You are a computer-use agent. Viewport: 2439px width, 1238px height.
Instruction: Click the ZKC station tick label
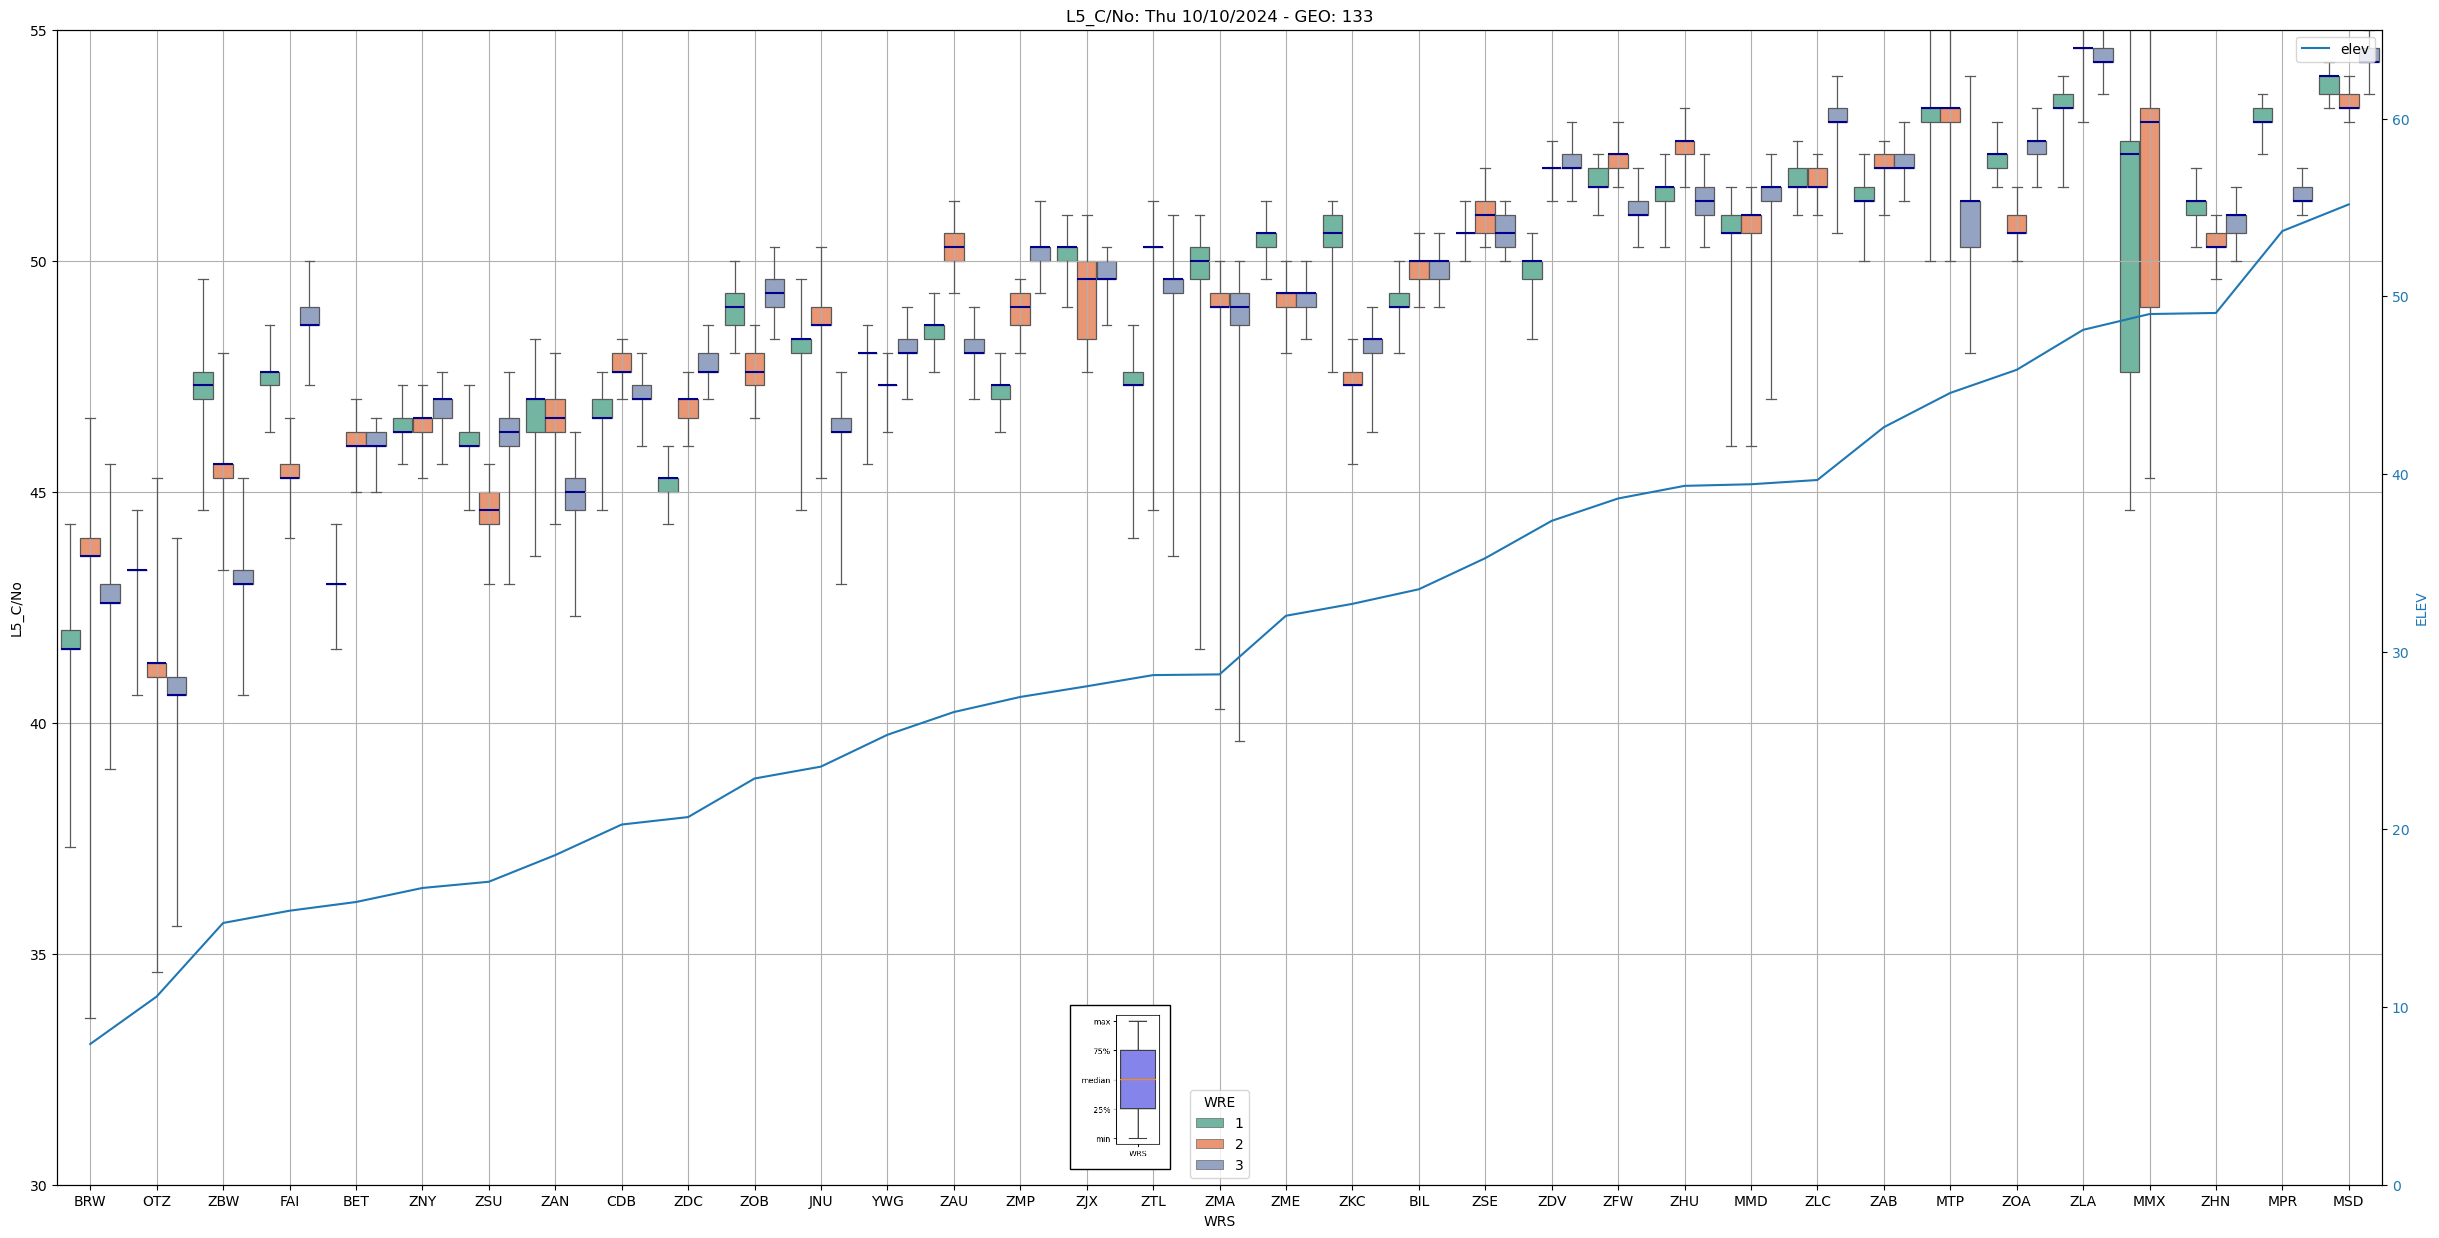1352,1201
